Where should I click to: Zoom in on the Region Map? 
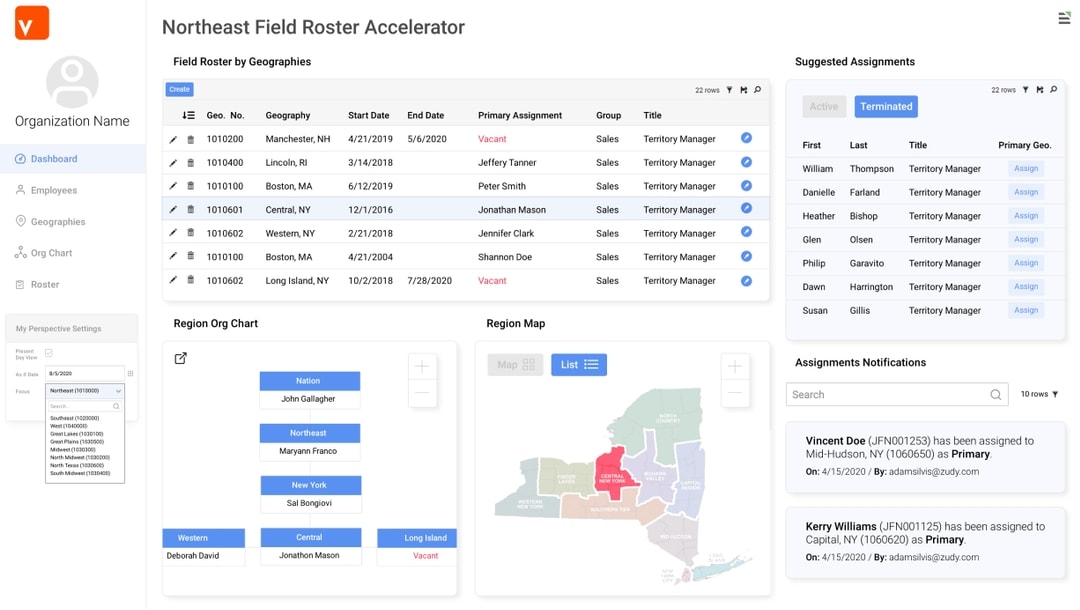click(735, 367)
